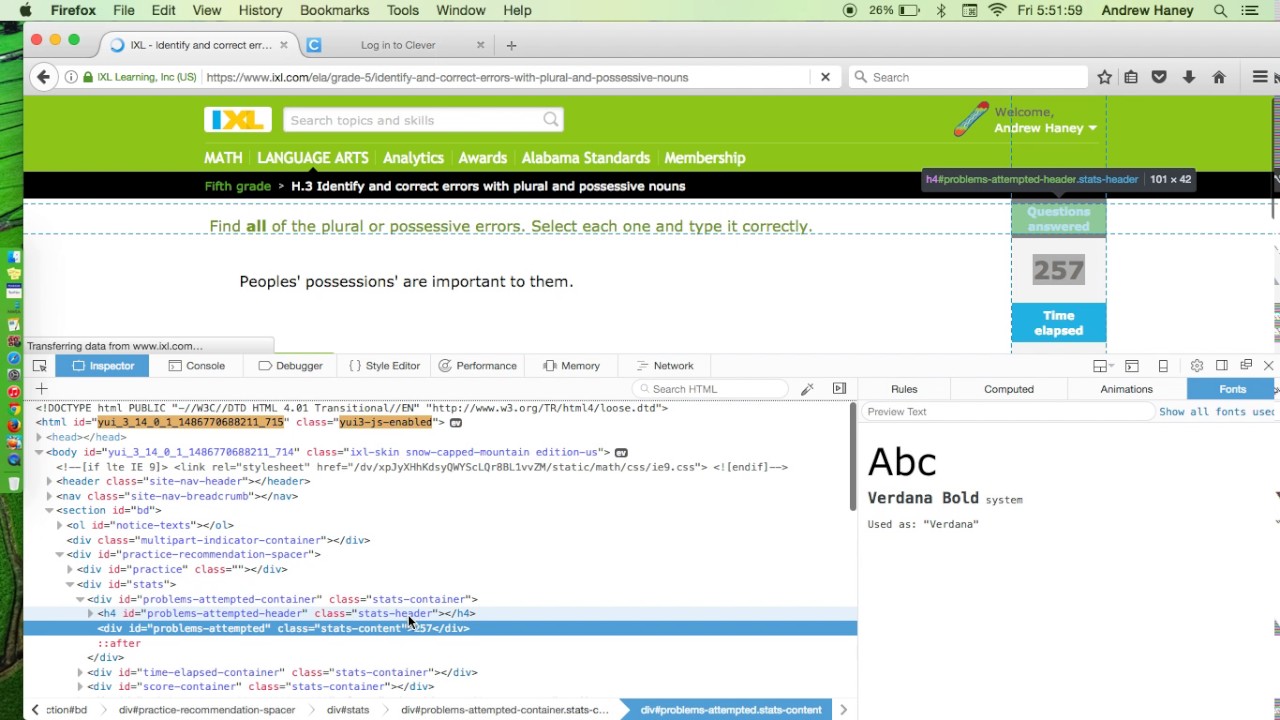The image size is (1280, 720).
Task: Expand the div practice node
Action: coord(69,569)
